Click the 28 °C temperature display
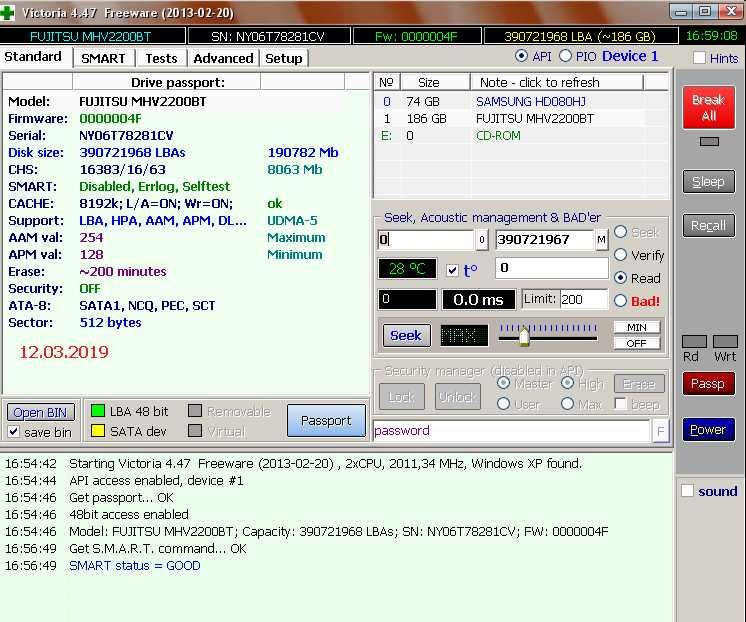This screenshot has height=622, width=746. pyautogui.click(x=407, y=269)
